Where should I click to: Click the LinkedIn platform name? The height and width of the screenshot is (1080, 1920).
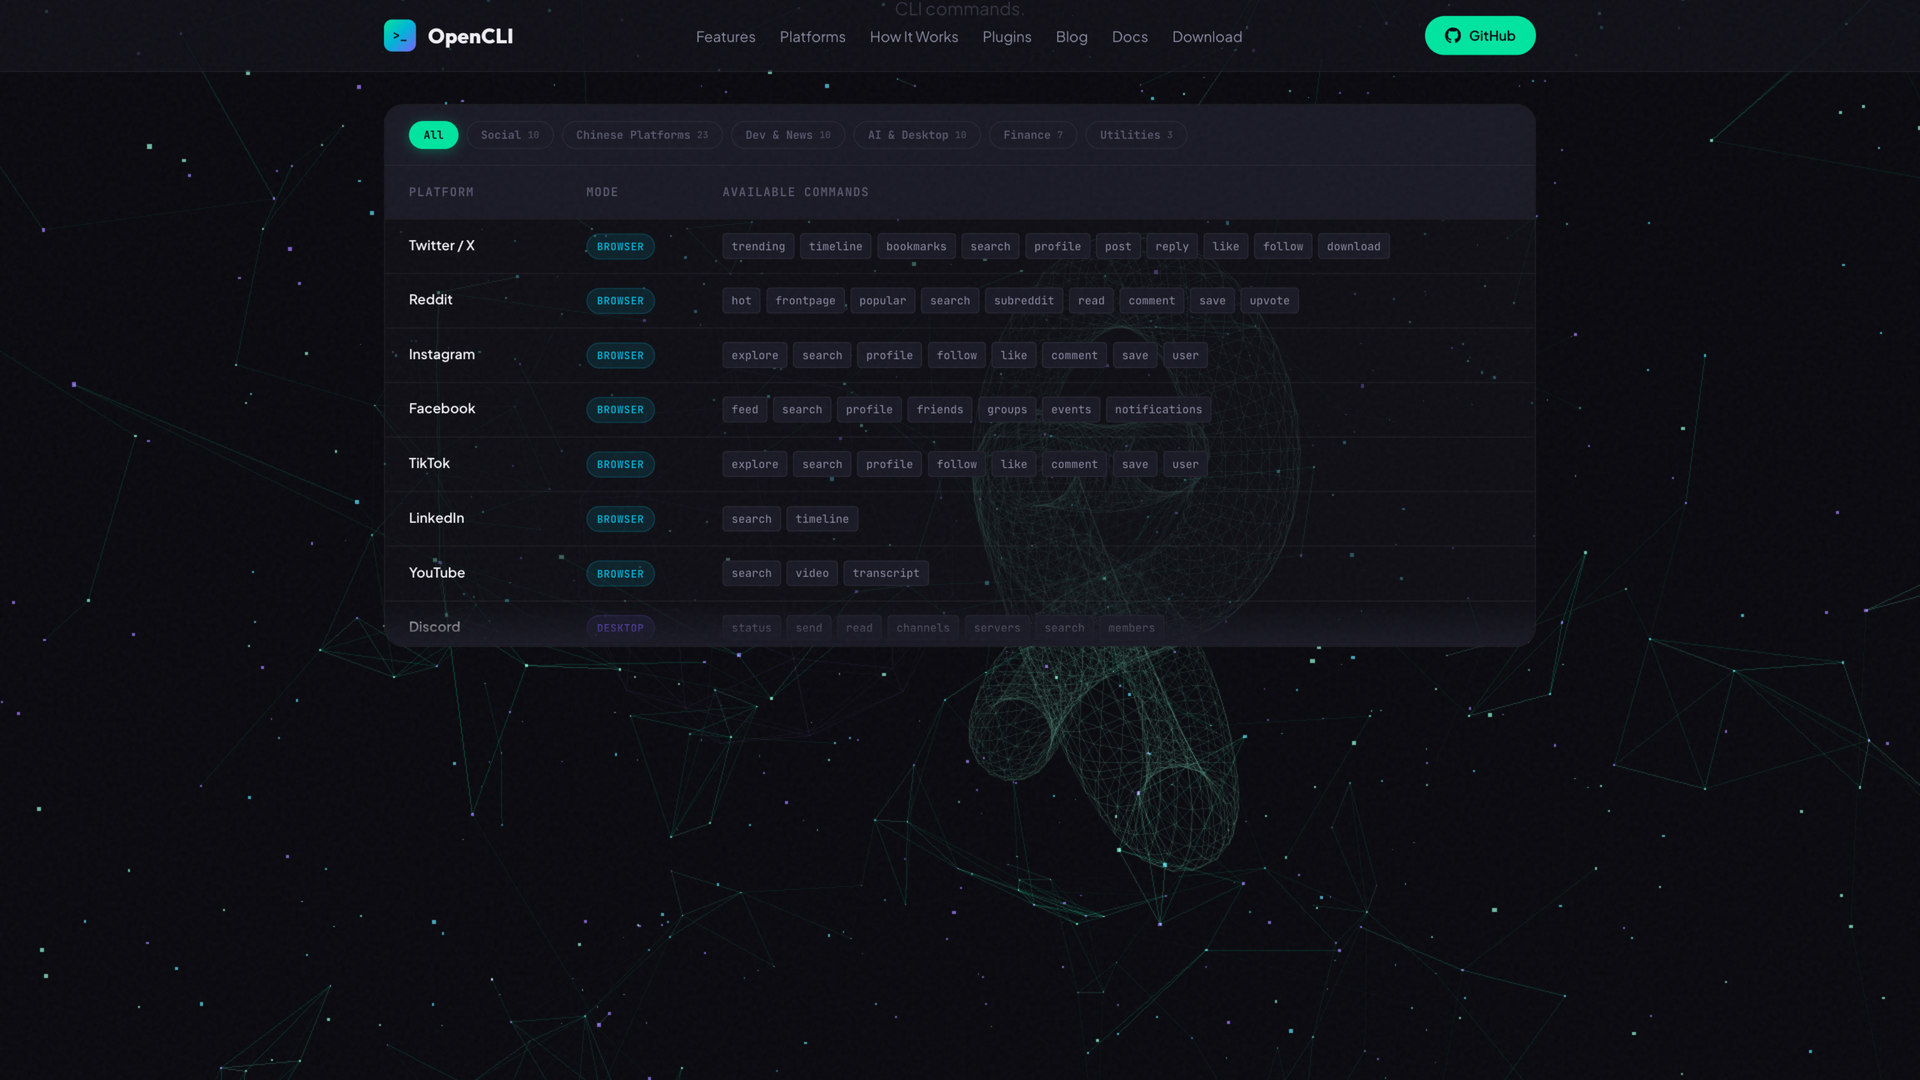(437, 518)
